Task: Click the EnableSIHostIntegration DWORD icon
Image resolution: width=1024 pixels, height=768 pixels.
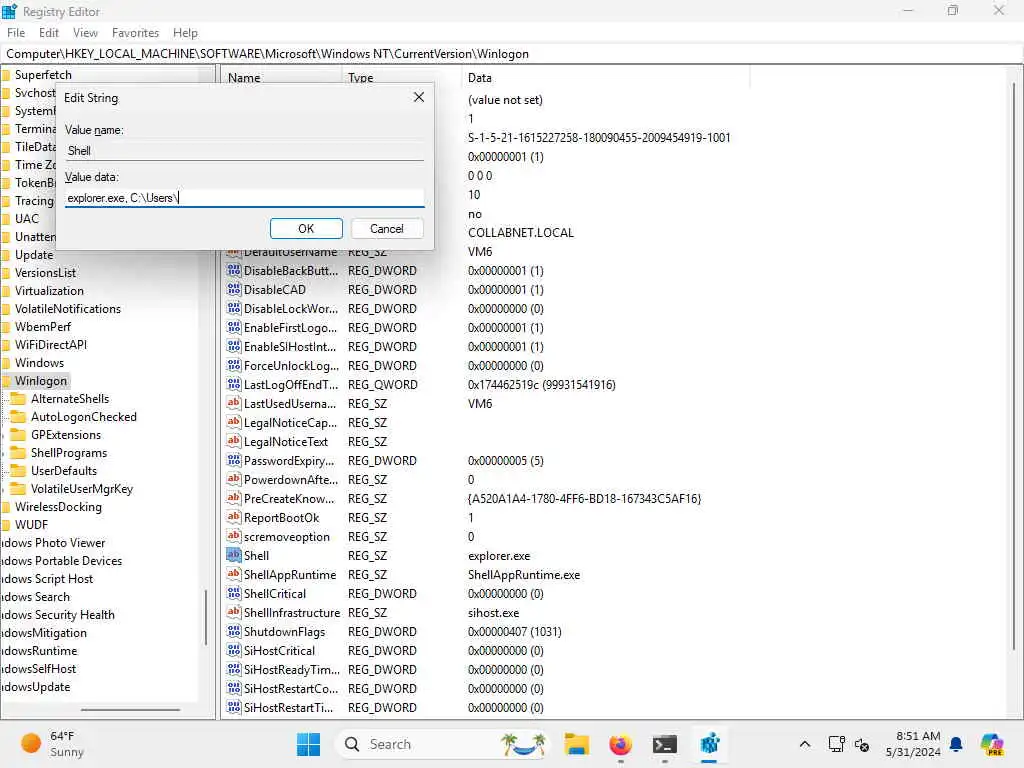Action: click(233, 346)
